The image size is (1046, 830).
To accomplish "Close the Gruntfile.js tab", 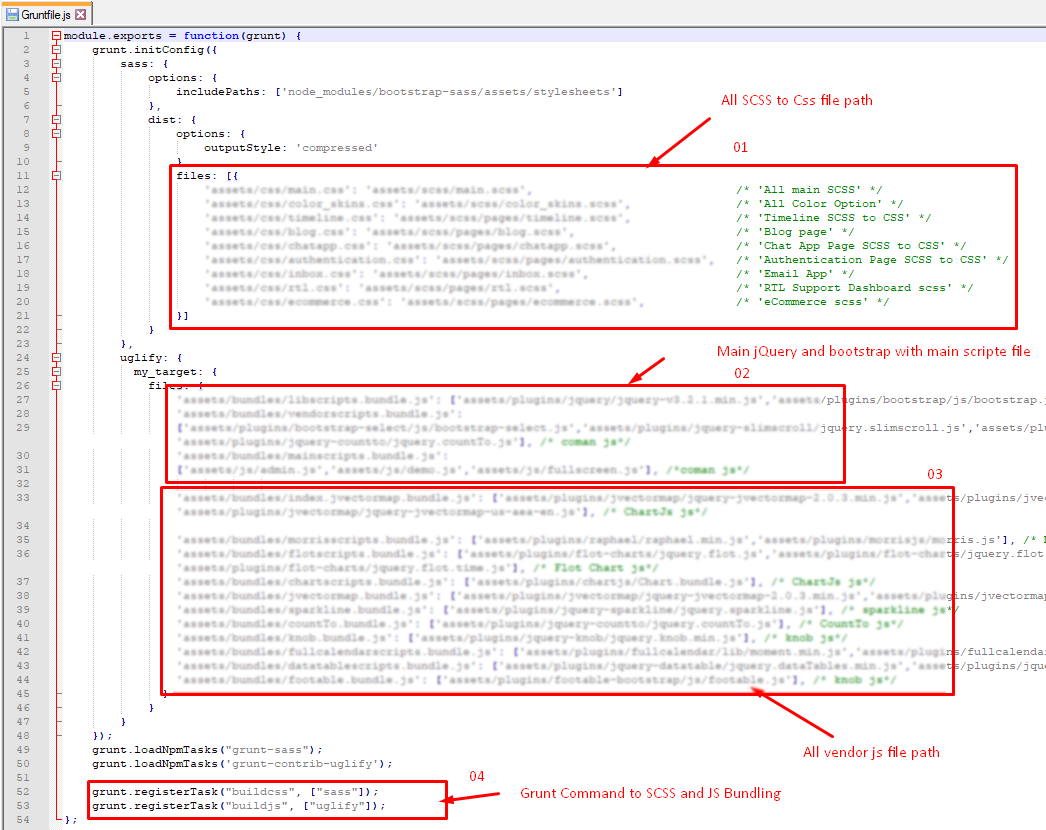I will pos(81,15).
